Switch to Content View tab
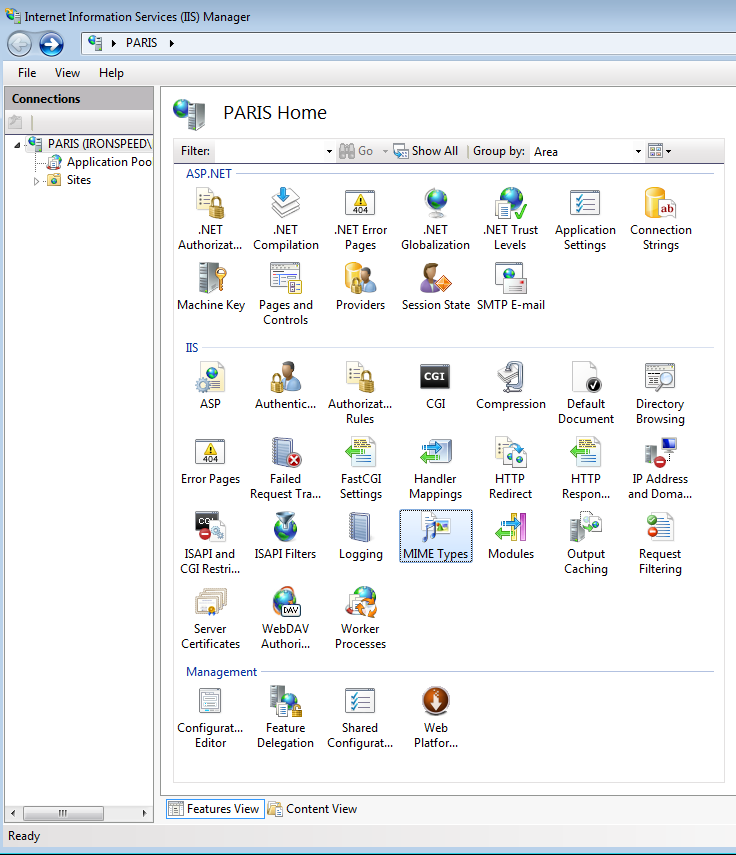 tap(313, 809)
